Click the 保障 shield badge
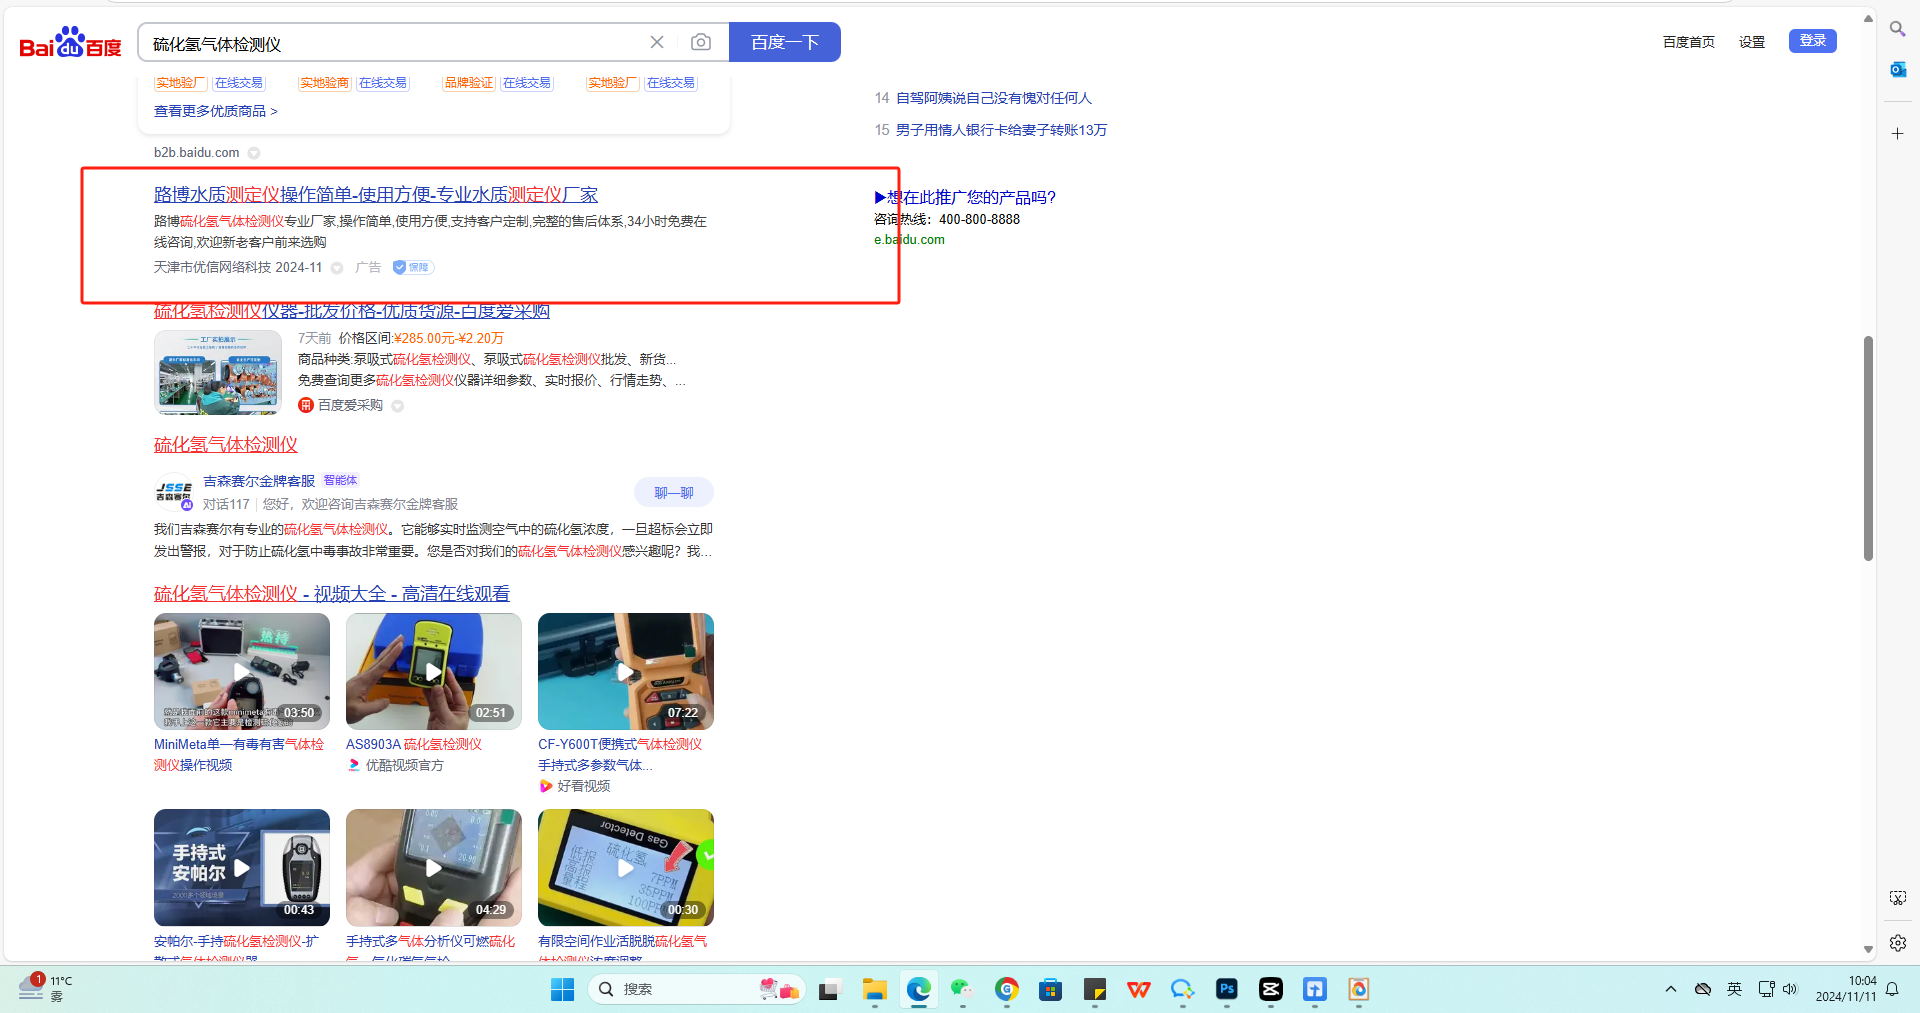1920x1013 pixels. [413, 267]
